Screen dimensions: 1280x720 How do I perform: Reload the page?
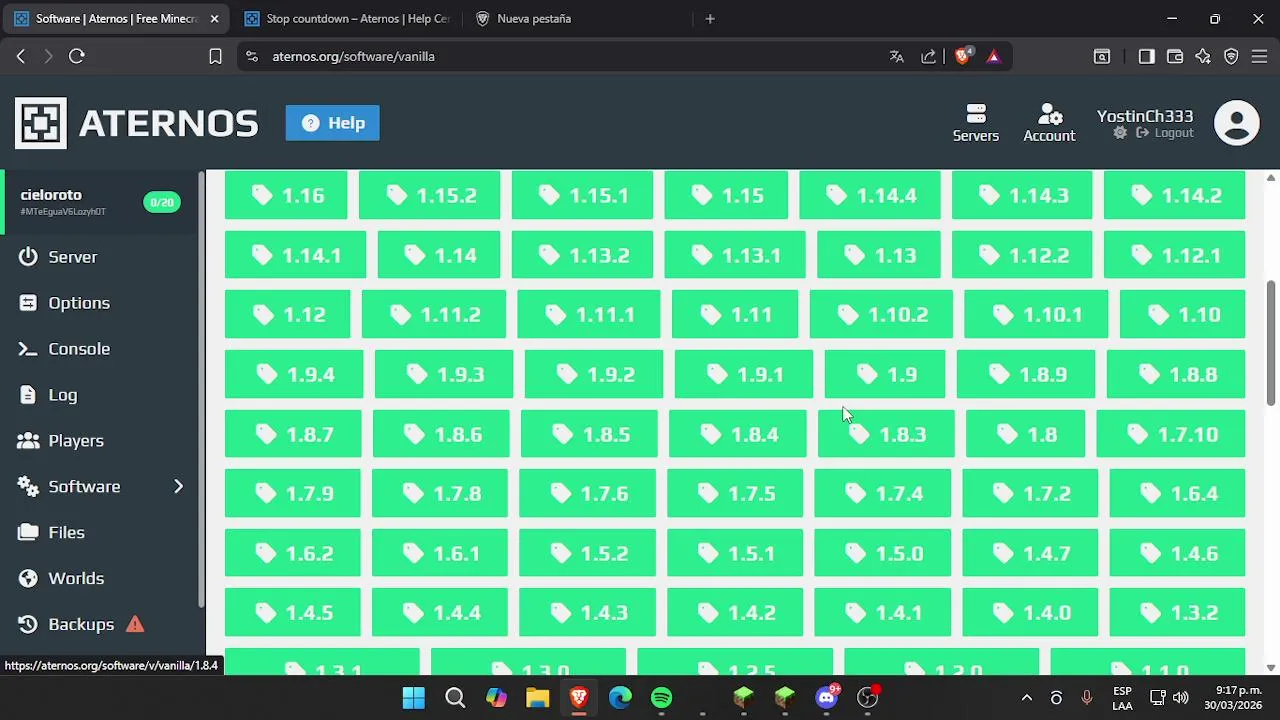77,57
